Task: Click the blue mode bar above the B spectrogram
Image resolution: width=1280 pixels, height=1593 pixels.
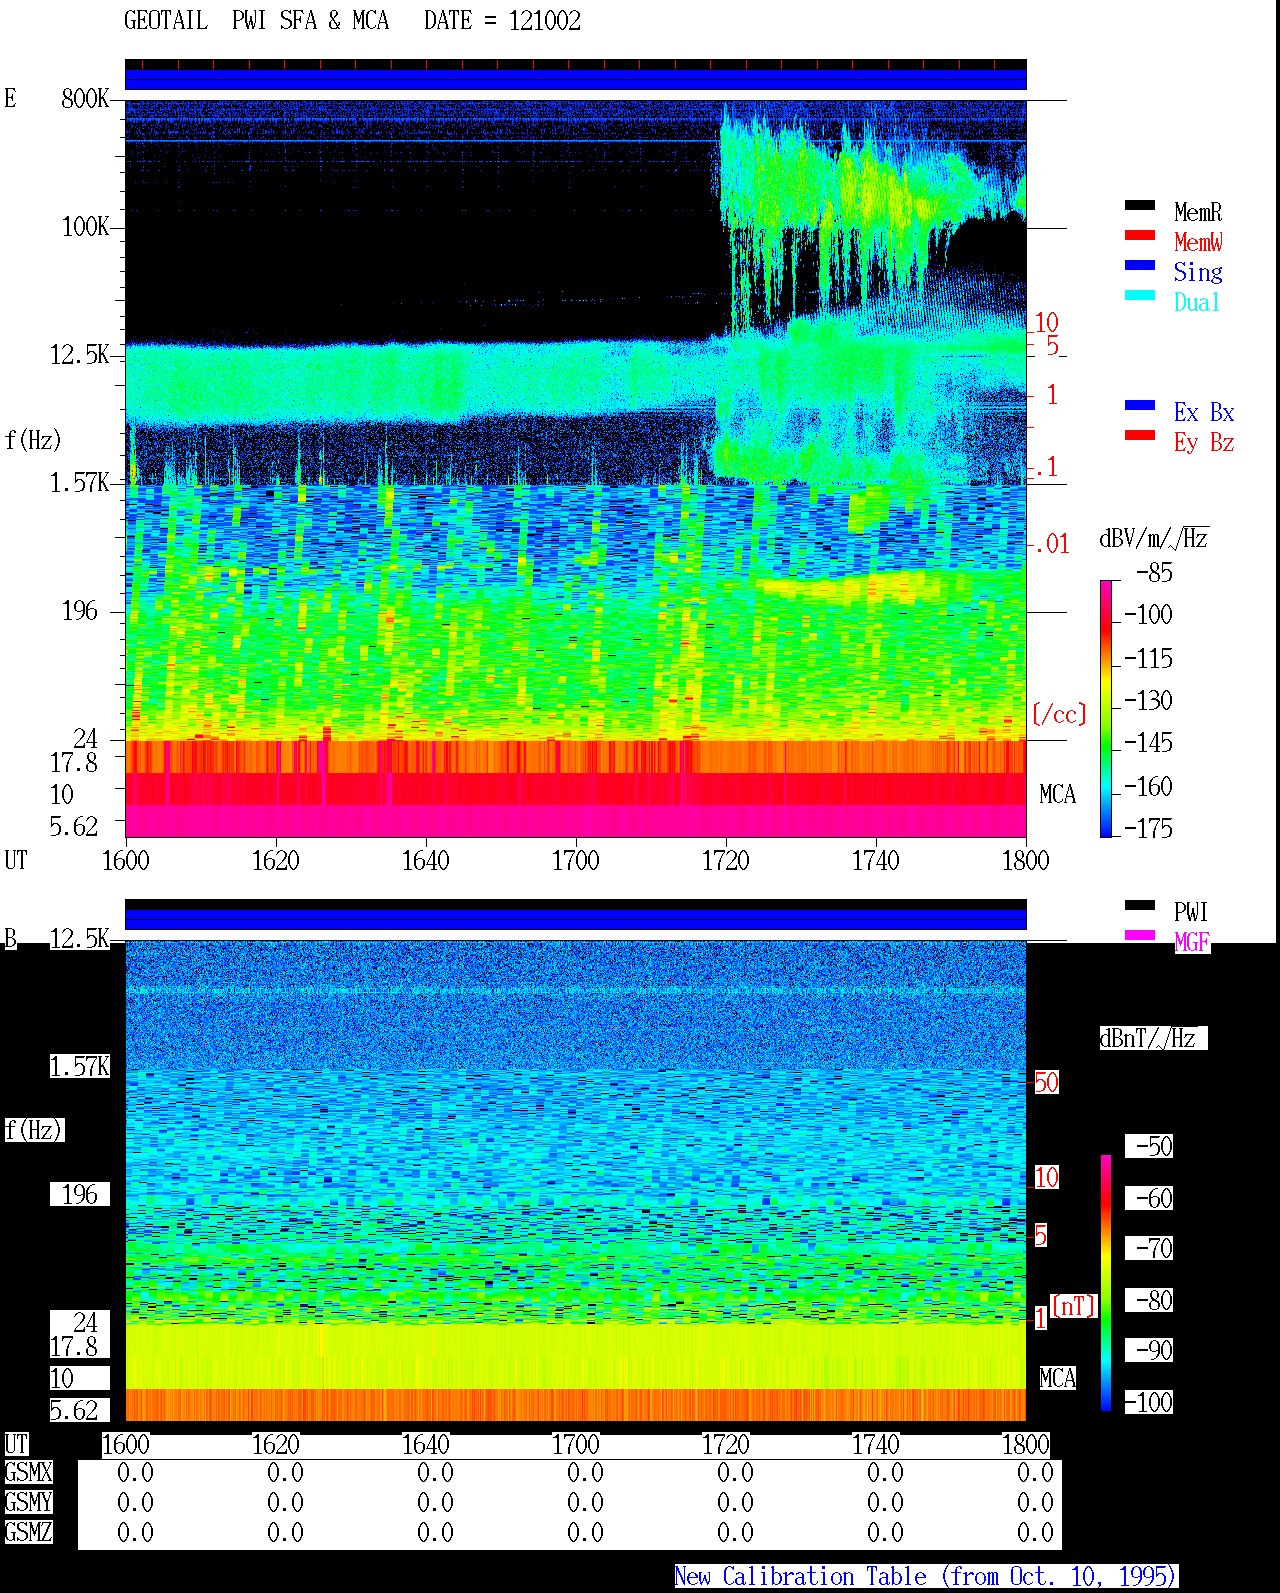Action: (576, 918)
